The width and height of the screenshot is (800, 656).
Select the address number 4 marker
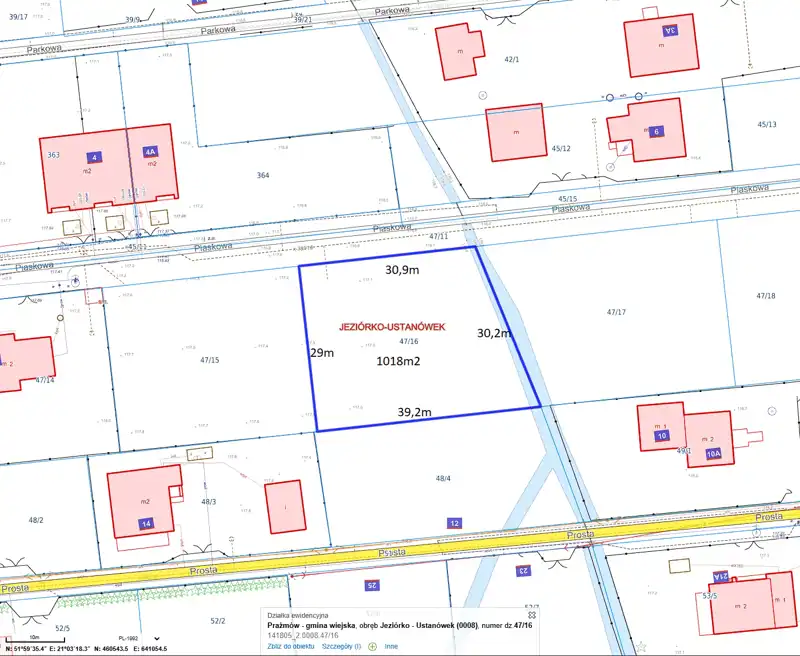(x=94, y=157)
